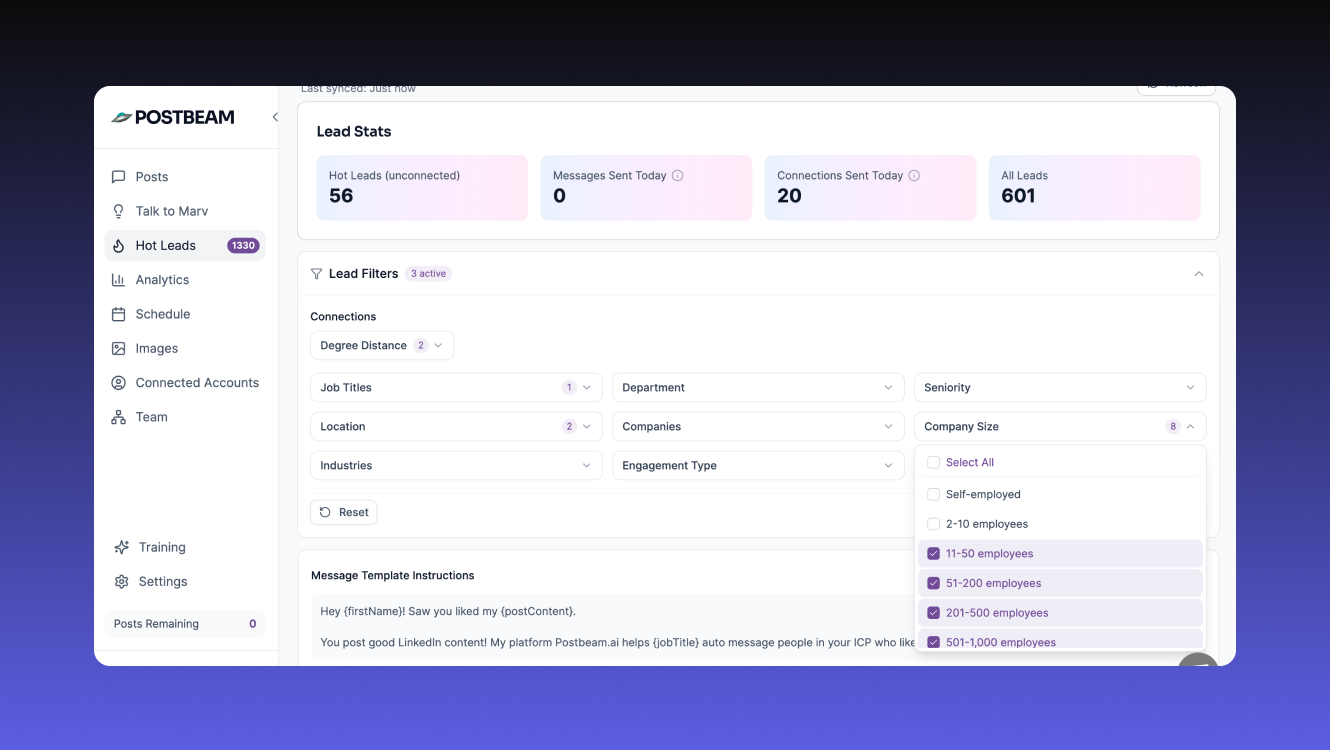This screenshot has width=1330, height=750.
Task: Click the All Leads stat card
Action: 1094,188
